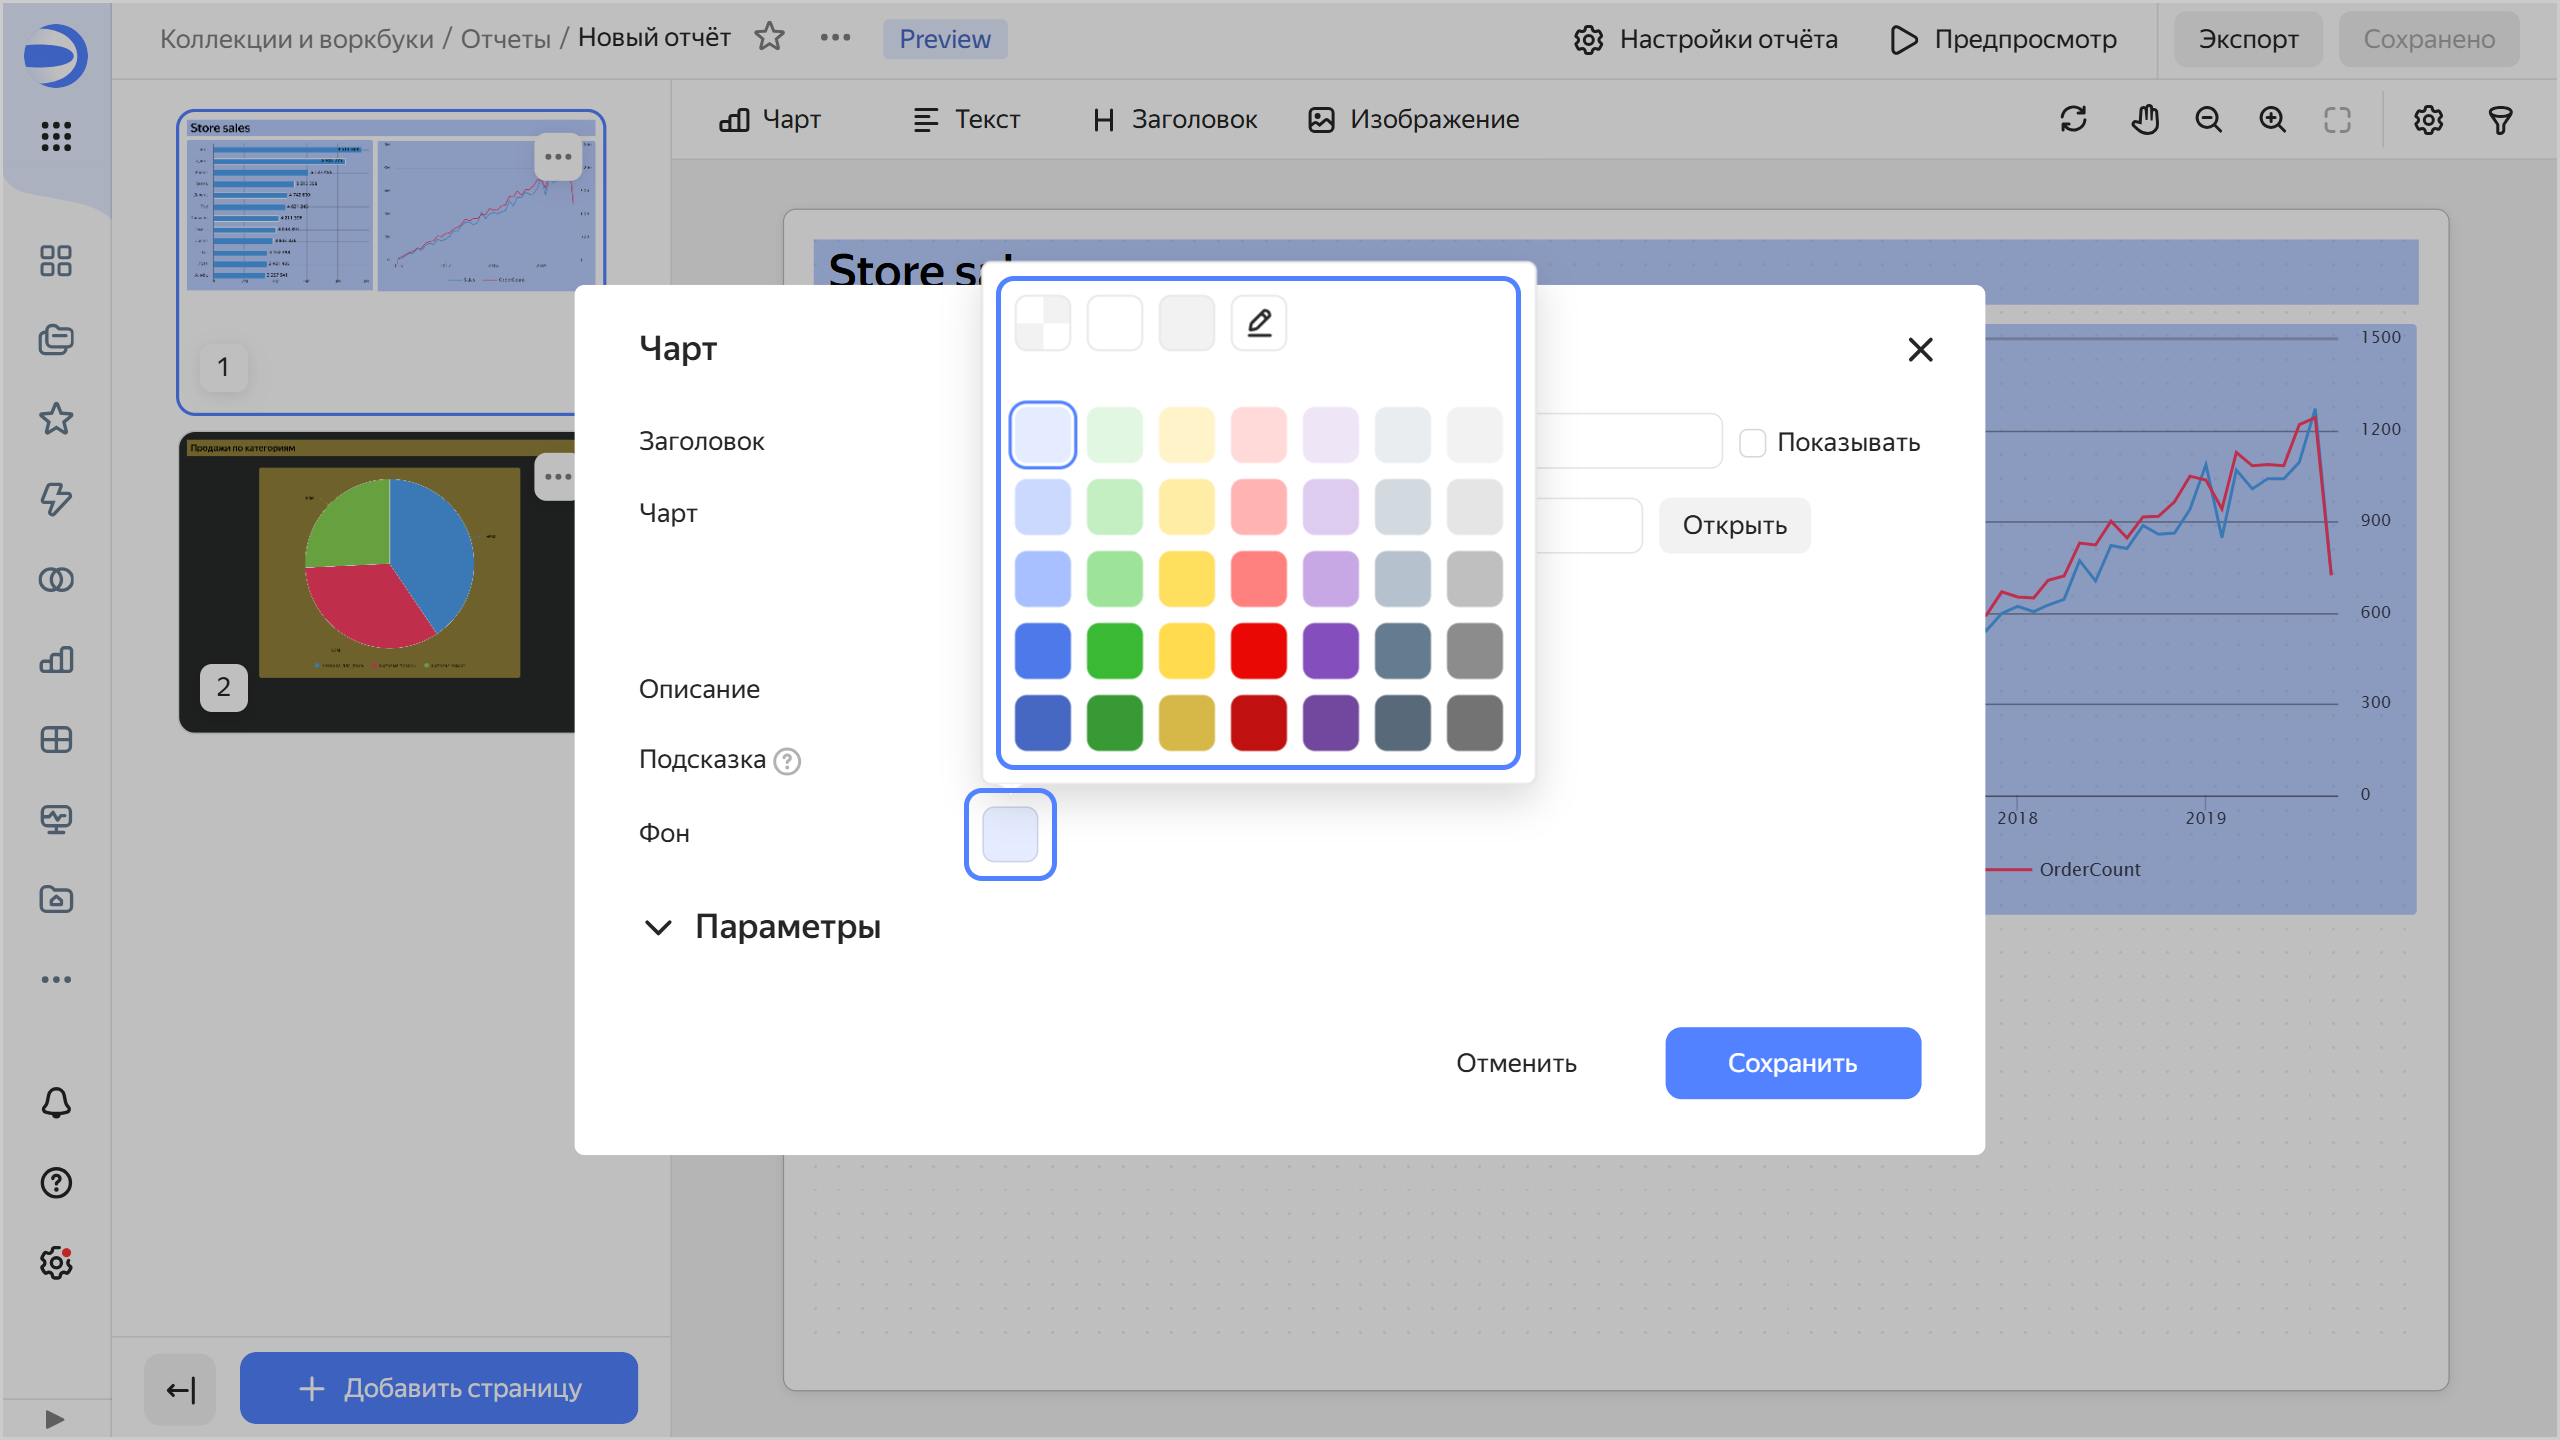2560x1440 pixels.
Task: Pick the bright red color swatch
Action: [1258, 651]
